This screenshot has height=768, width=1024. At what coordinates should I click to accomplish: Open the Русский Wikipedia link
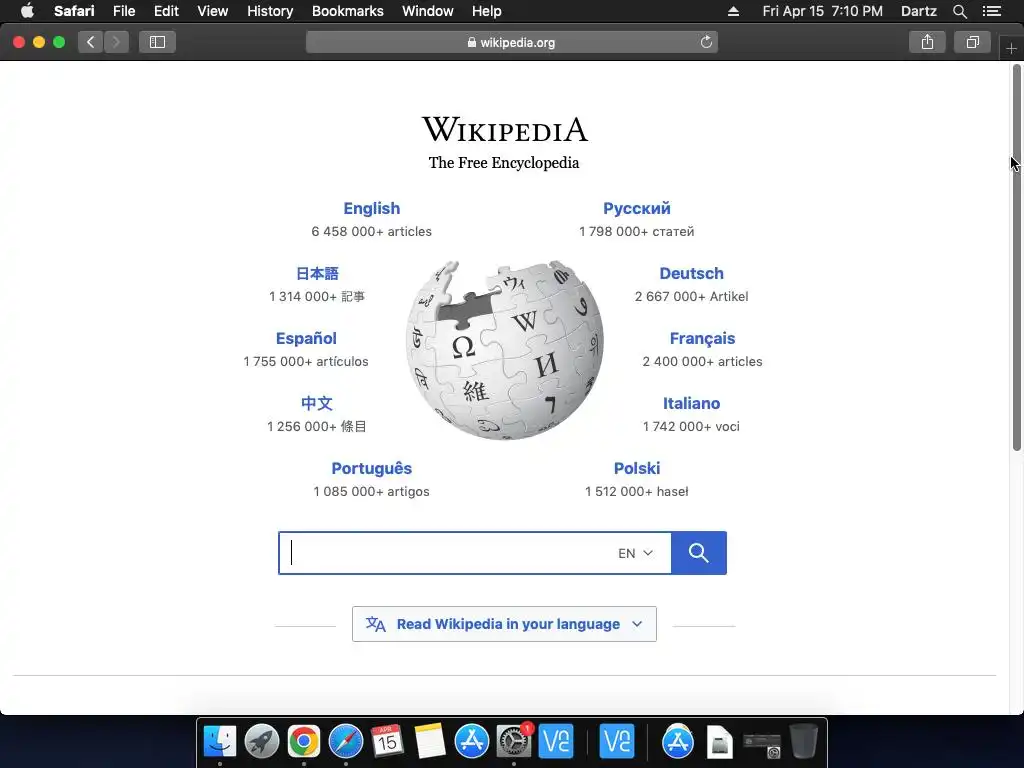tap(637, 208)
